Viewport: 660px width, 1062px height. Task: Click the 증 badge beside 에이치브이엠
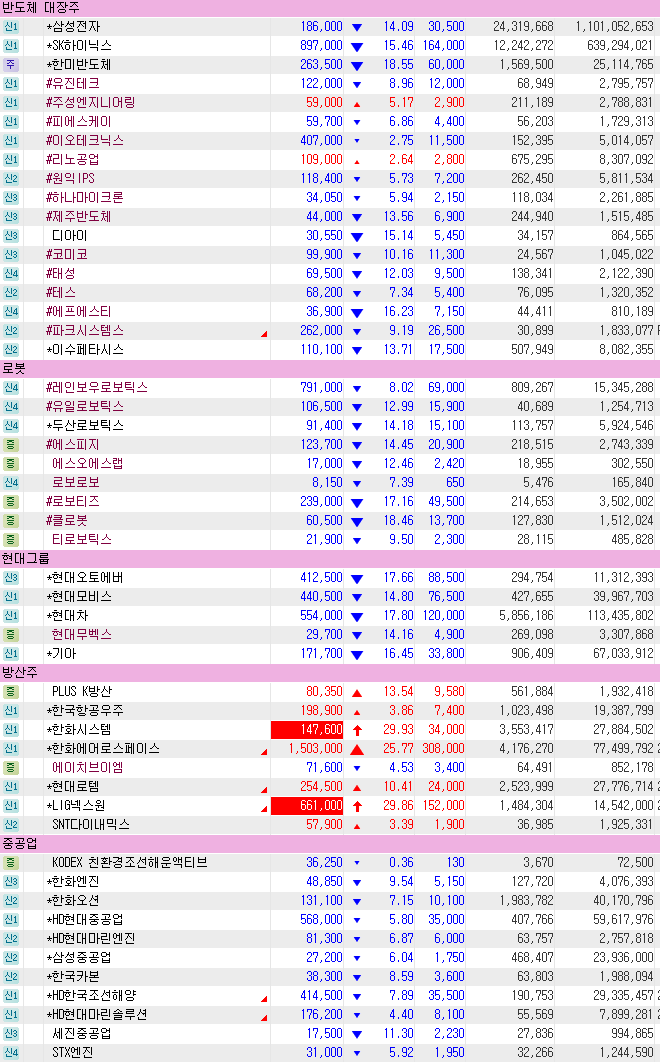coord(11,767)
